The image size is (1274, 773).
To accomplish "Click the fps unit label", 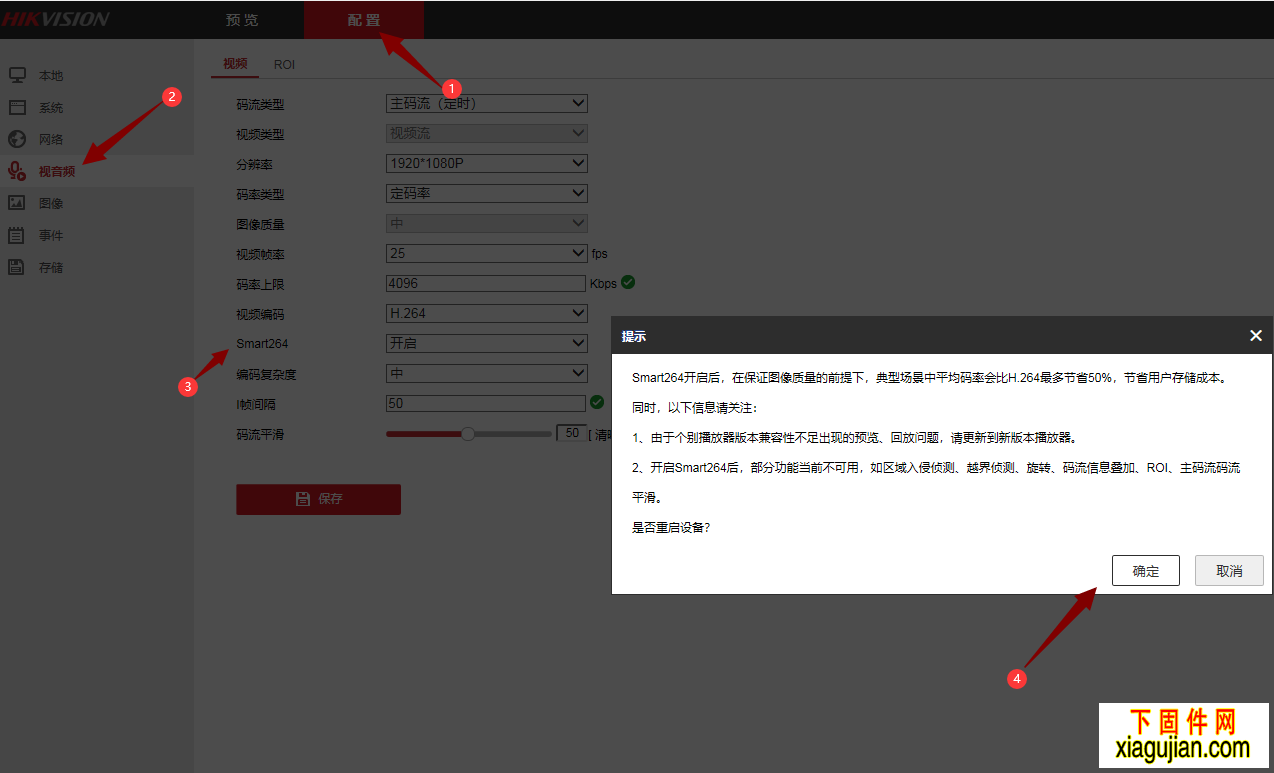I will [x=600, y=254].
